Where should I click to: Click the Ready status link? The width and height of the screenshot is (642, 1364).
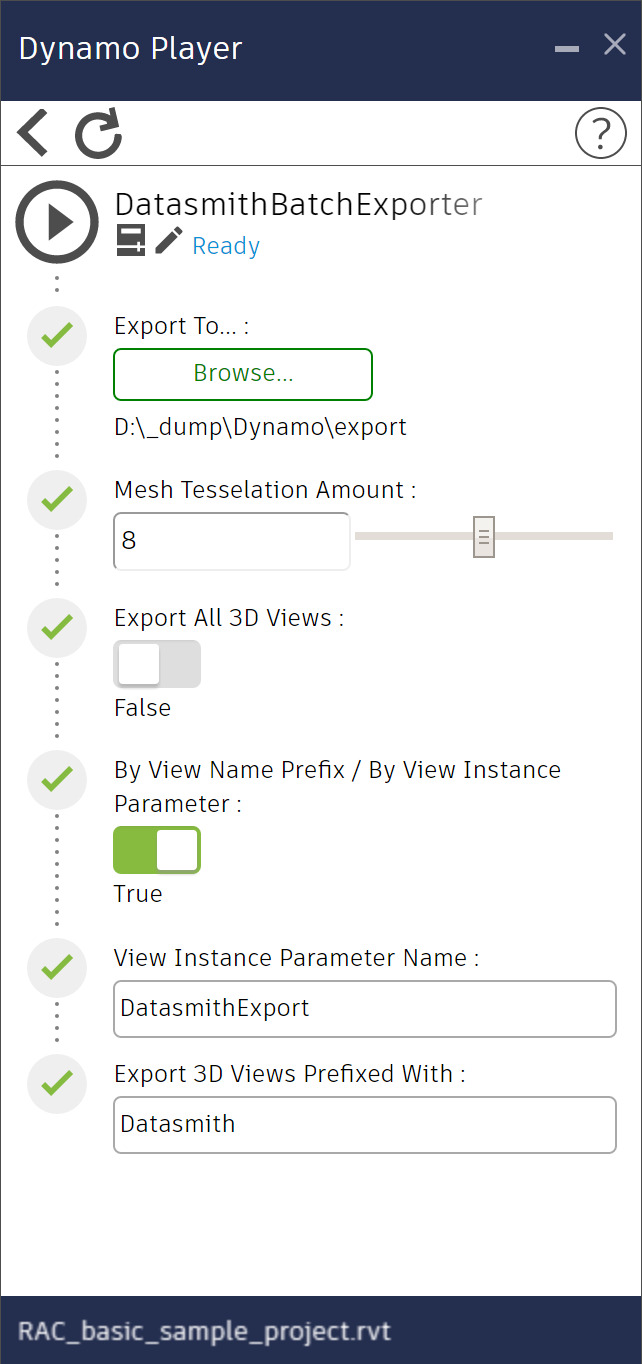point(226,246)
